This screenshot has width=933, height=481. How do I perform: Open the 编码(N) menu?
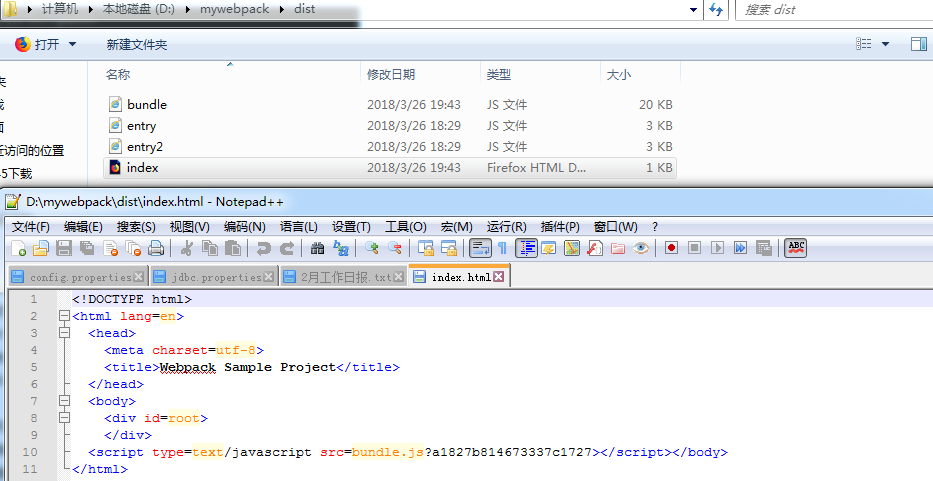pos(245,227)
